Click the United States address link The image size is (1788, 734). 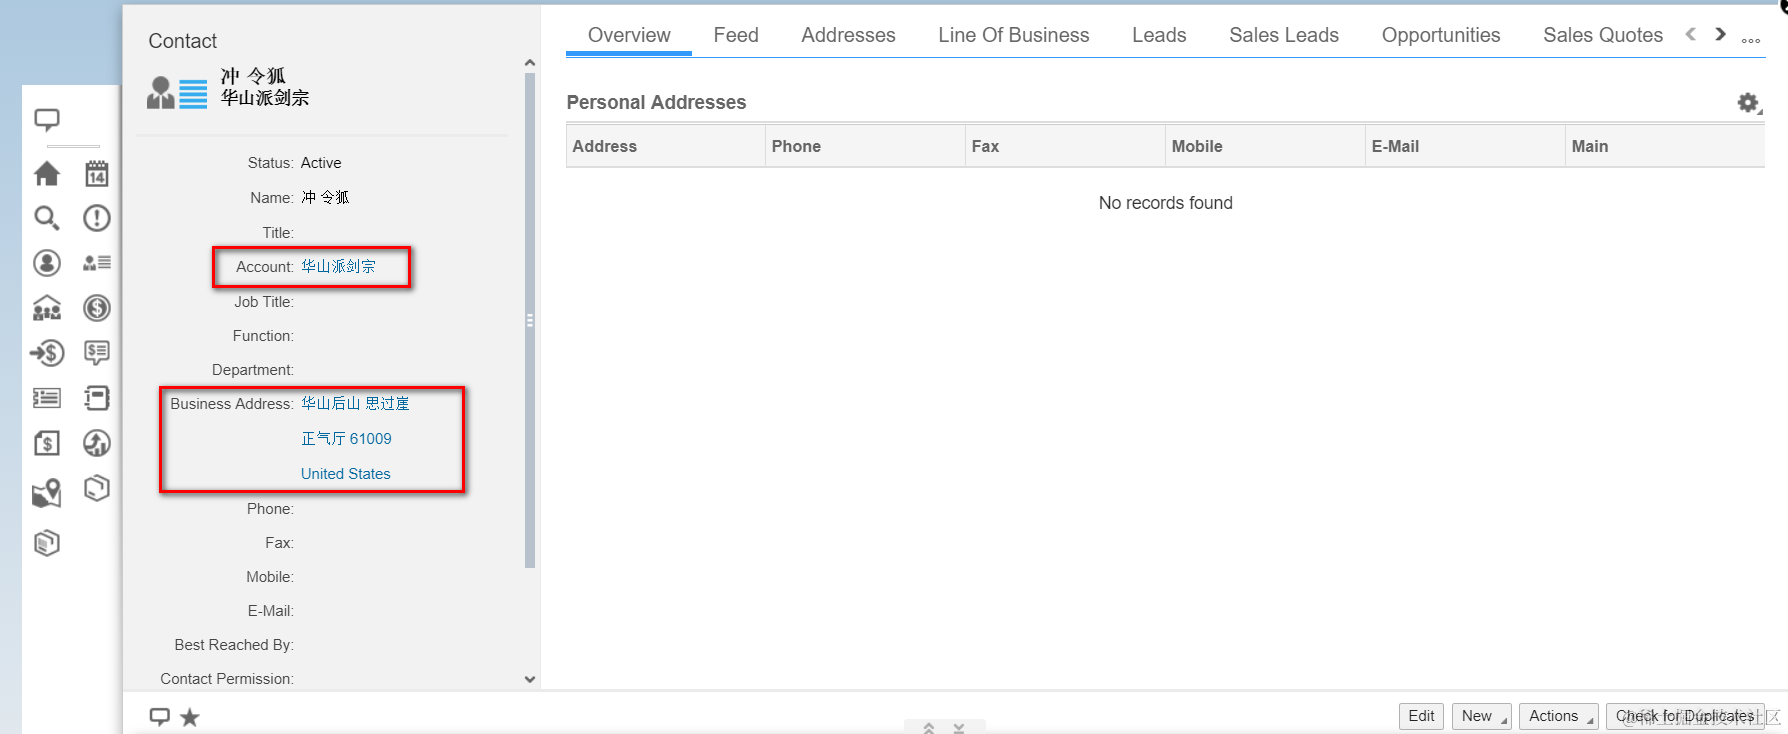coord(346,474)
